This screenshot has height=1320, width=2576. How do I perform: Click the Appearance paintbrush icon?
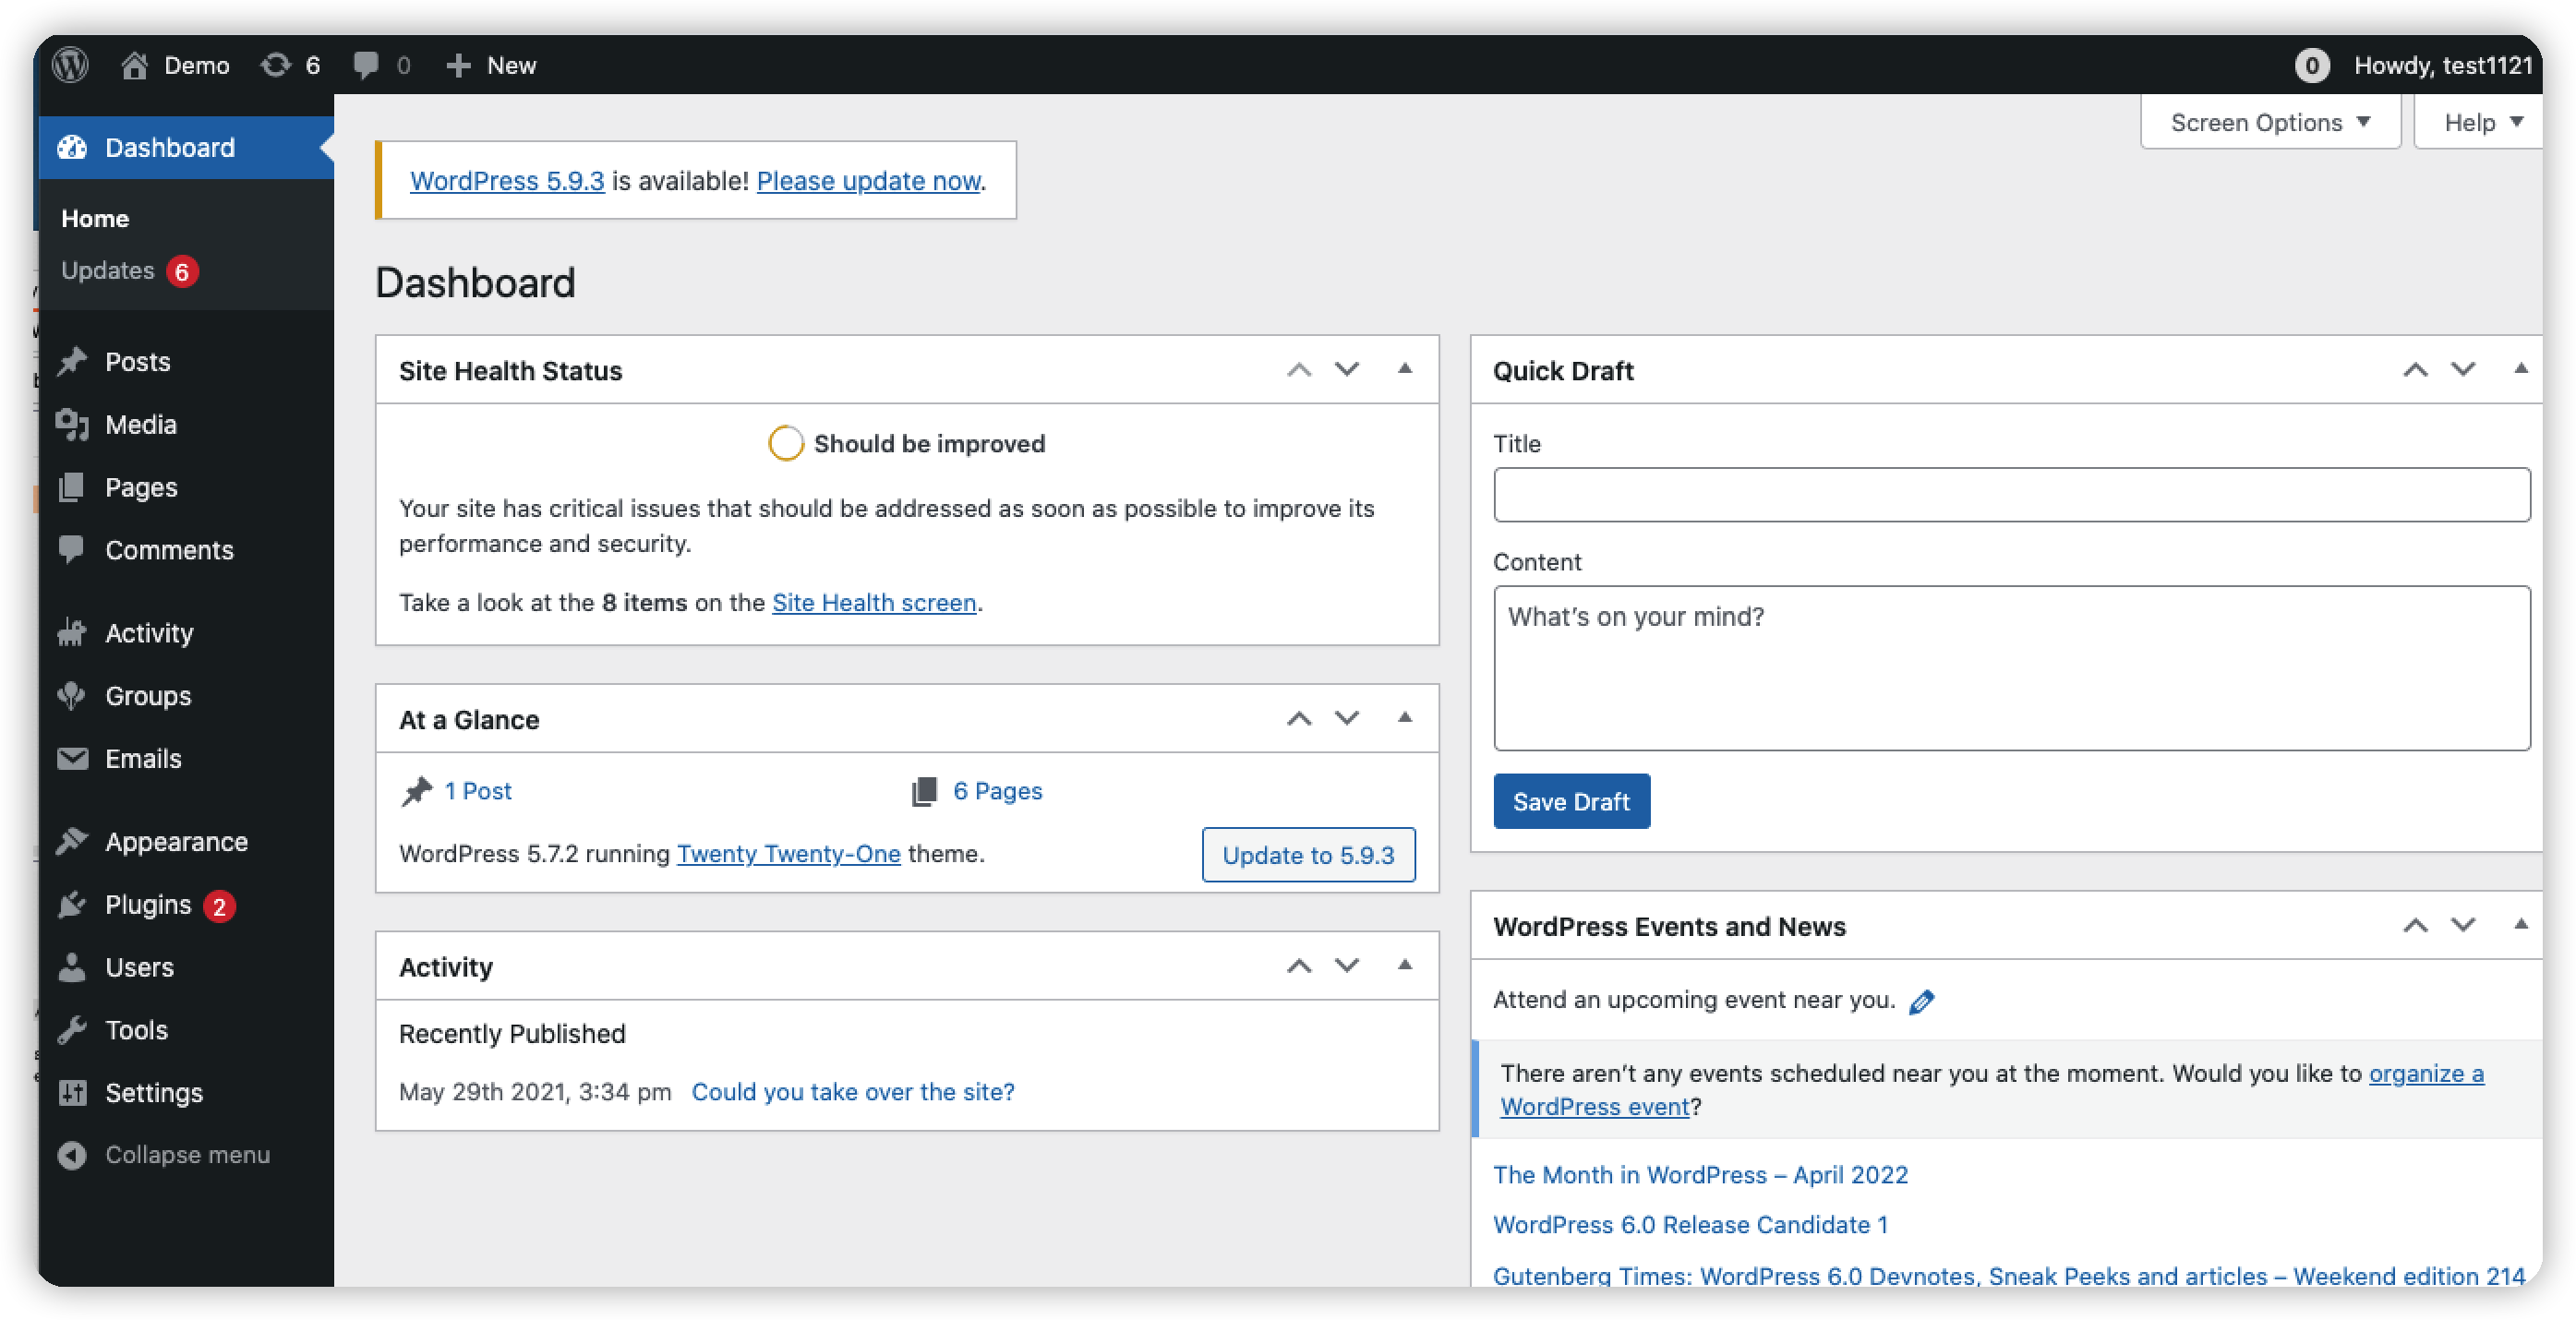tap(73, 841)
